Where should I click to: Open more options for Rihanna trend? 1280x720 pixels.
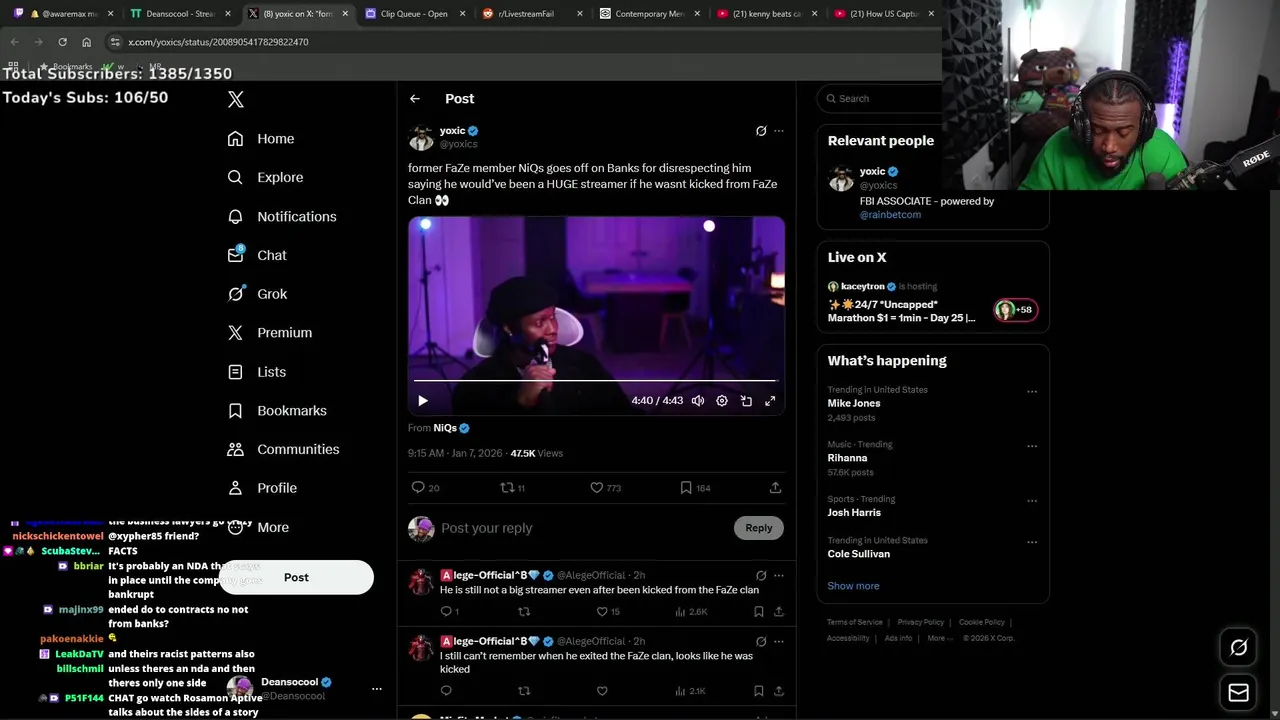coord(1032,446)
